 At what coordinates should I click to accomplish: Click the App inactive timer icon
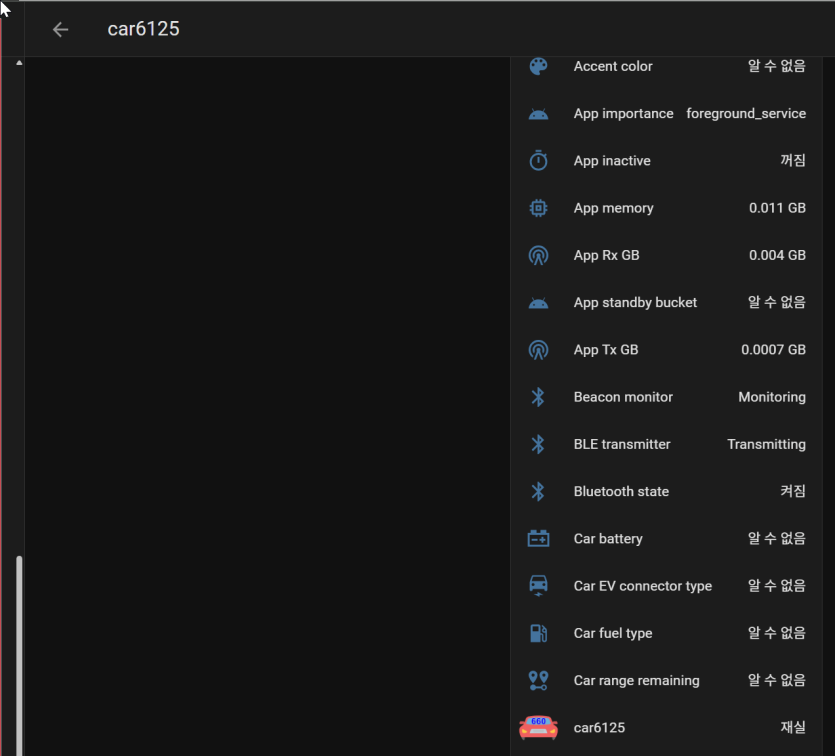pyautogui.click(x=538, y=161)
